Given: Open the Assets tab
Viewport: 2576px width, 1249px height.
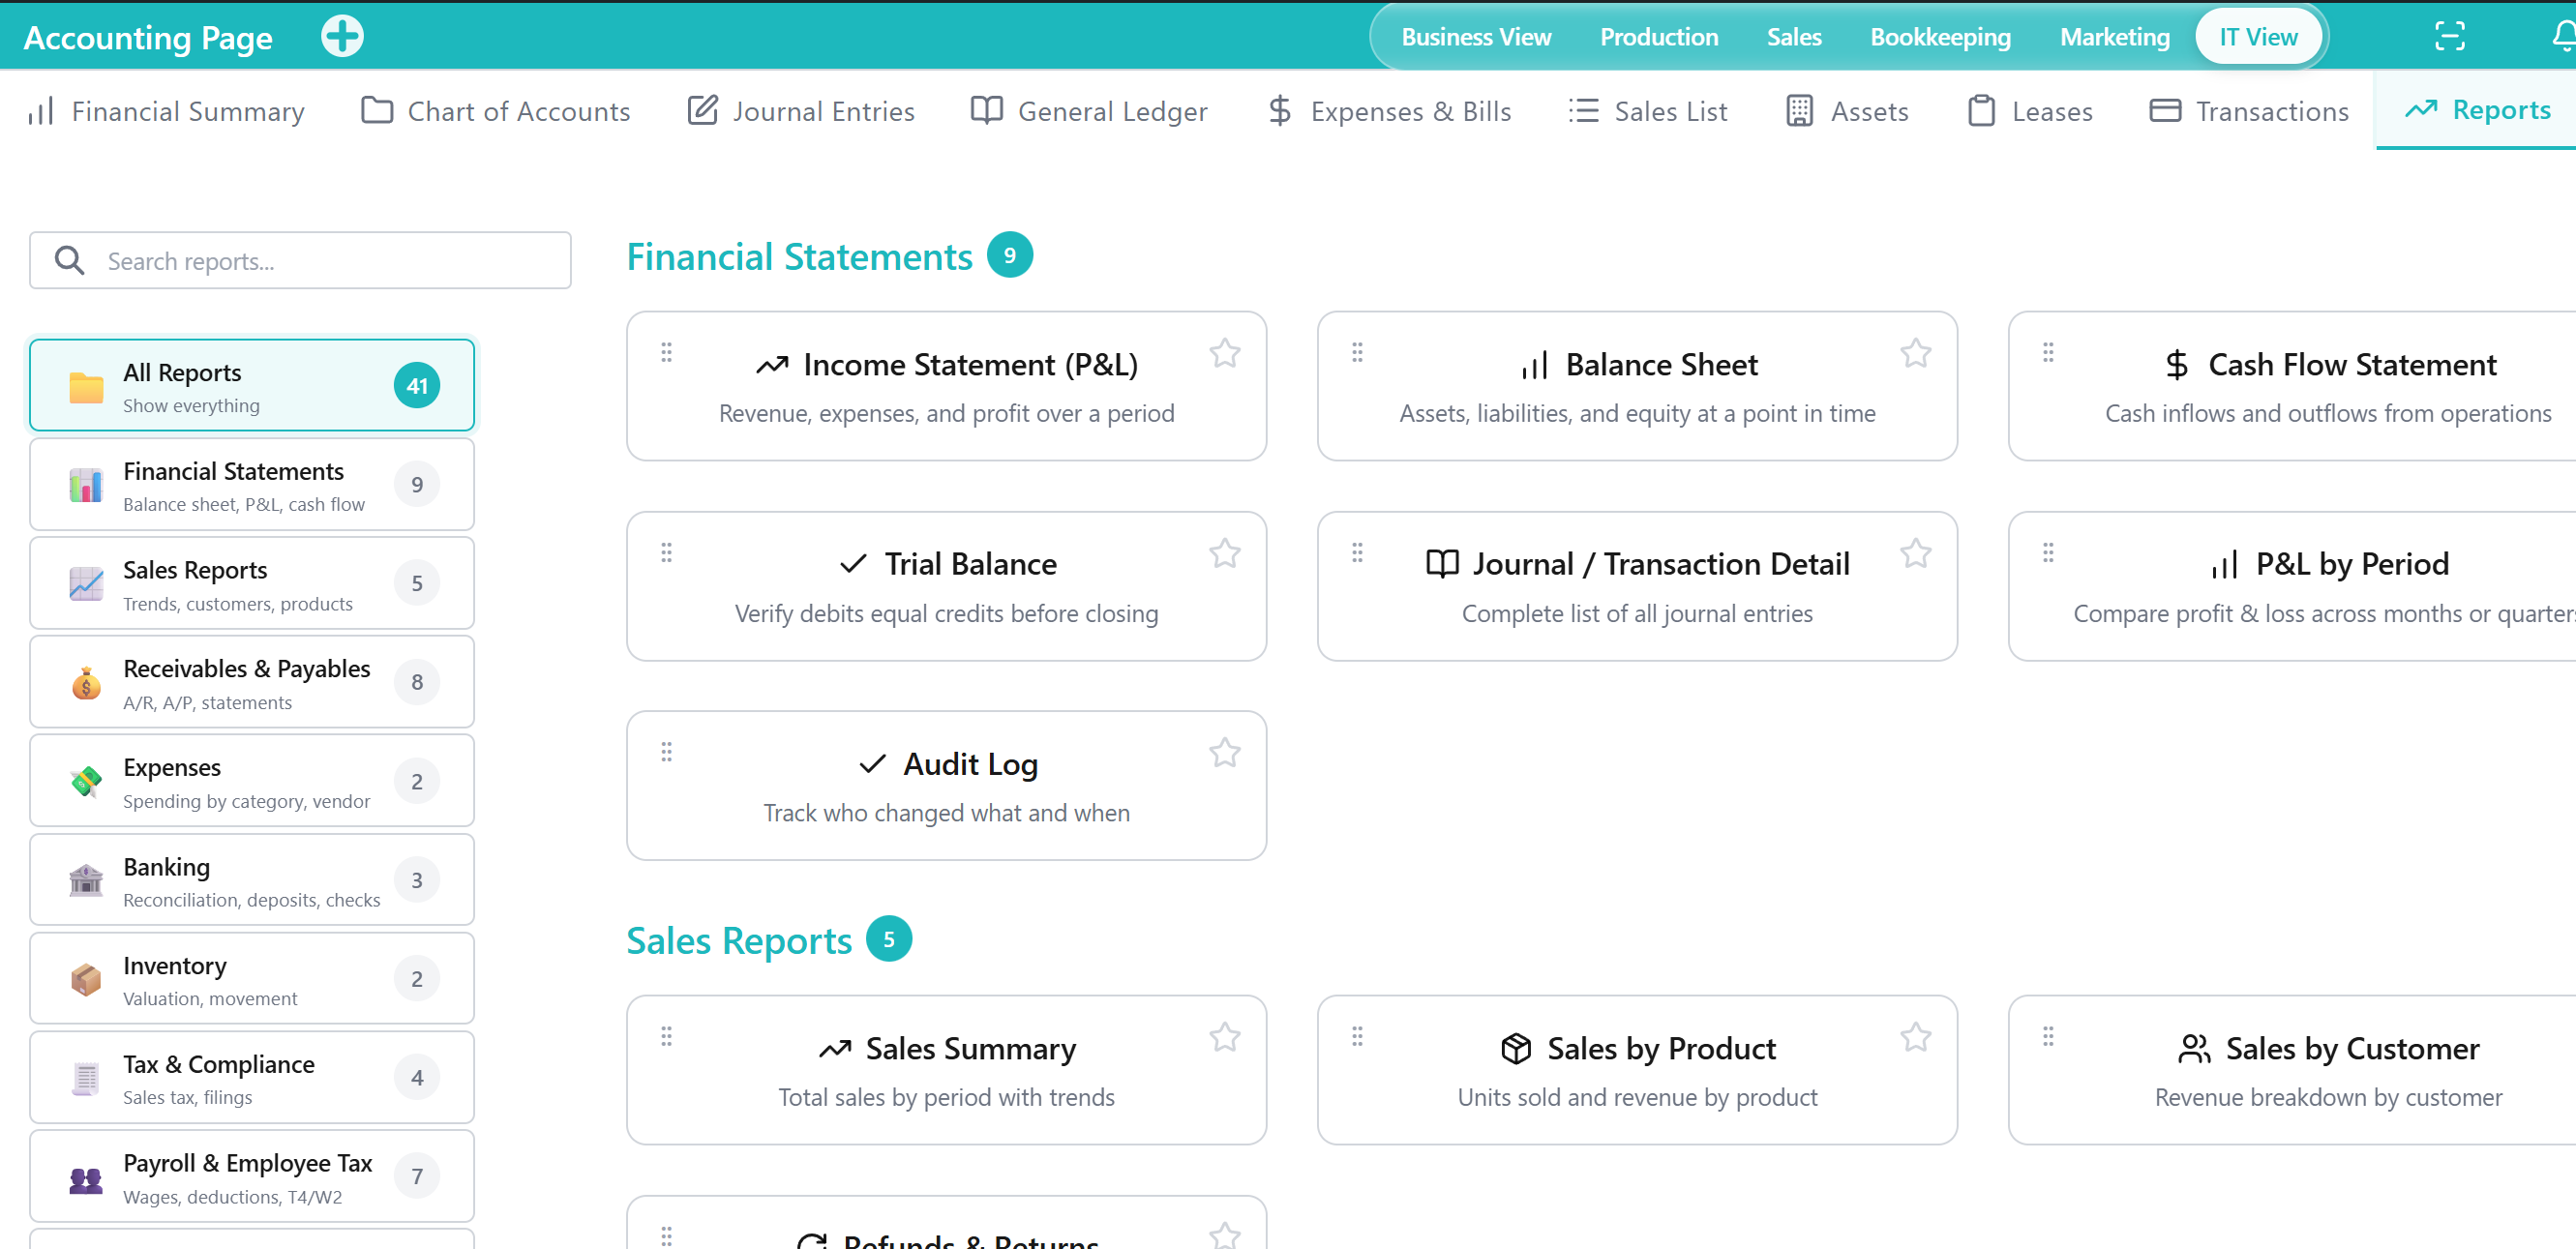Looking at the screenshot, I should [1847, 111].
